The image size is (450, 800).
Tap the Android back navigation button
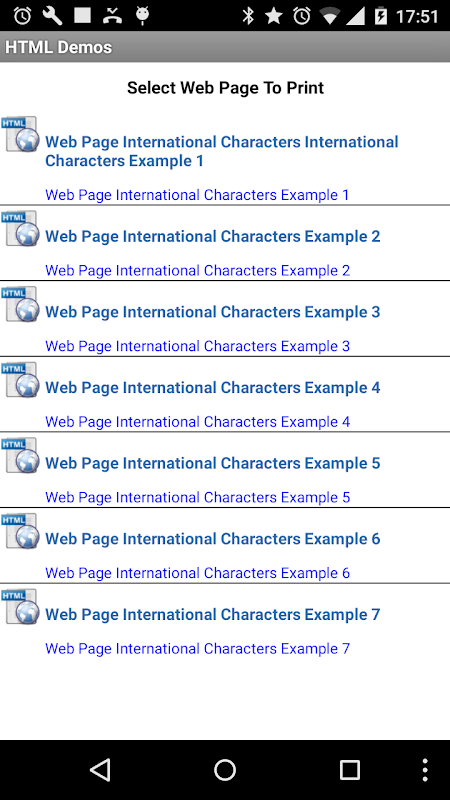[100, 769]
